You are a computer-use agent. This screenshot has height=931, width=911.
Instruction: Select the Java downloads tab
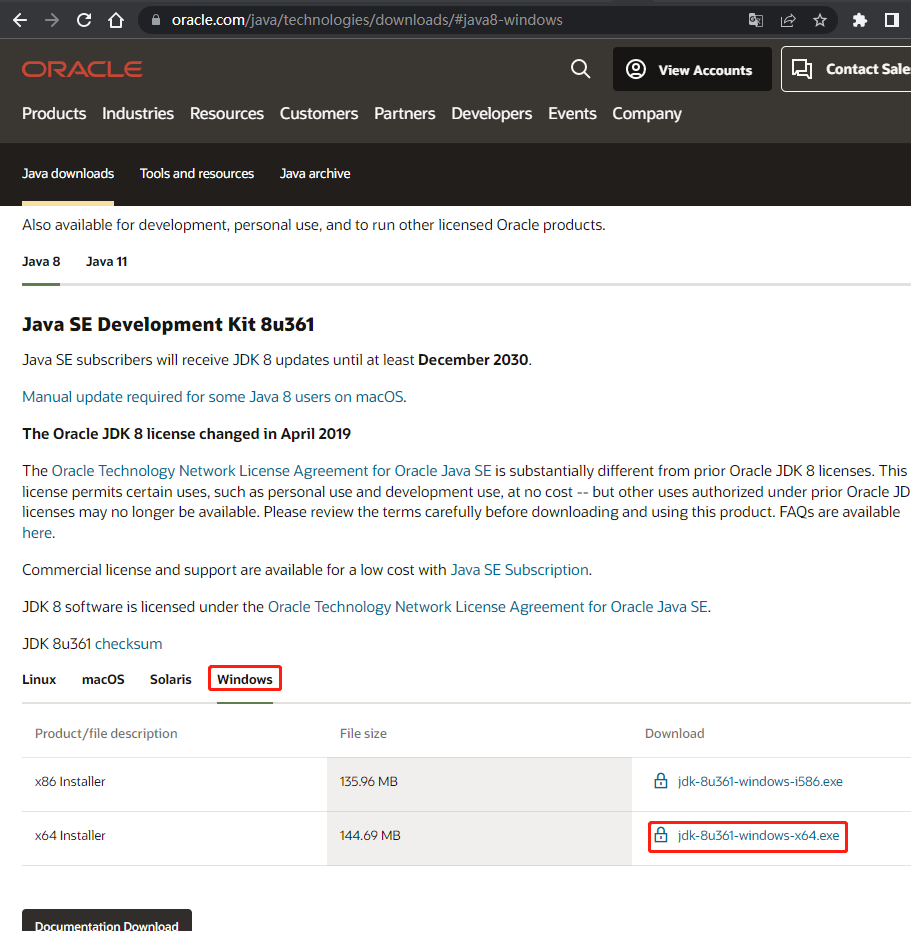68,173
